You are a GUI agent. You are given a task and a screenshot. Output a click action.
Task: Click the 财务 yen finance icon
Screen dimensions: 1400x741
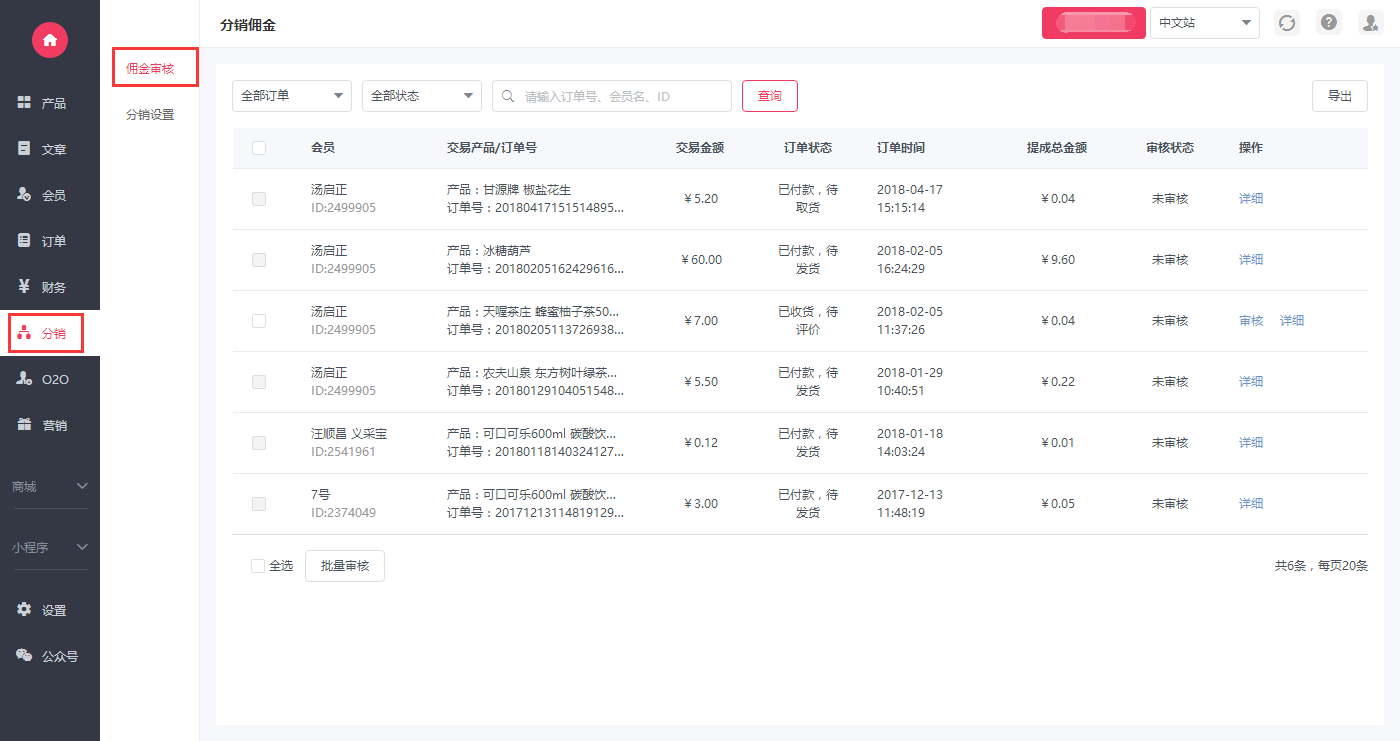tap(25, 287)
